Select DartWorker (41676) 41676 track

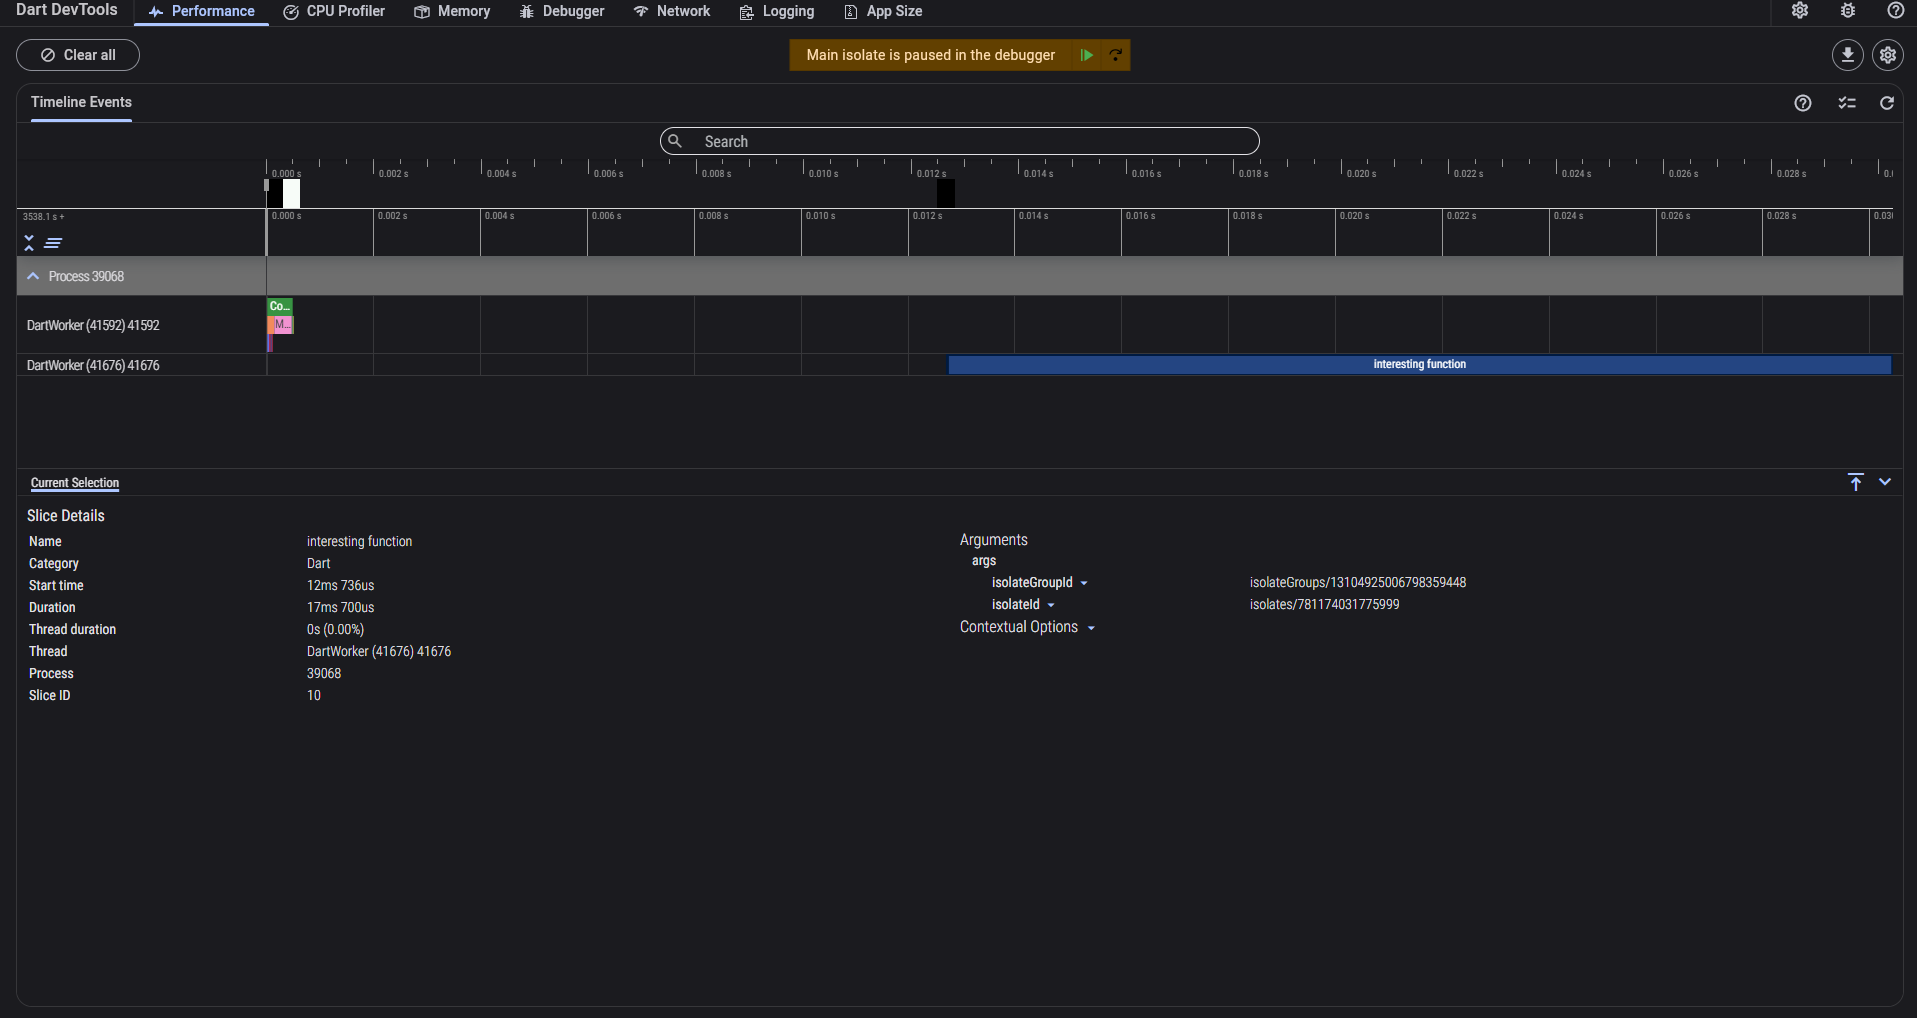pyautogui.click(x=93, y=365)
